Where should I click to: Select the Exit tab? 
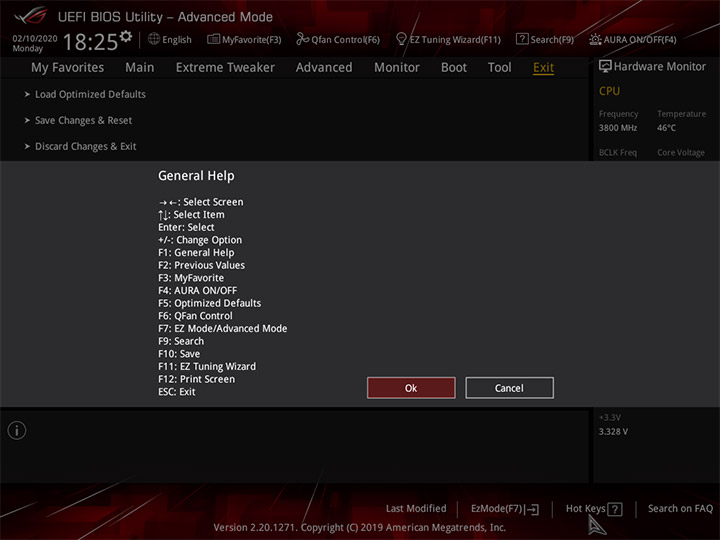pos(543,68)
